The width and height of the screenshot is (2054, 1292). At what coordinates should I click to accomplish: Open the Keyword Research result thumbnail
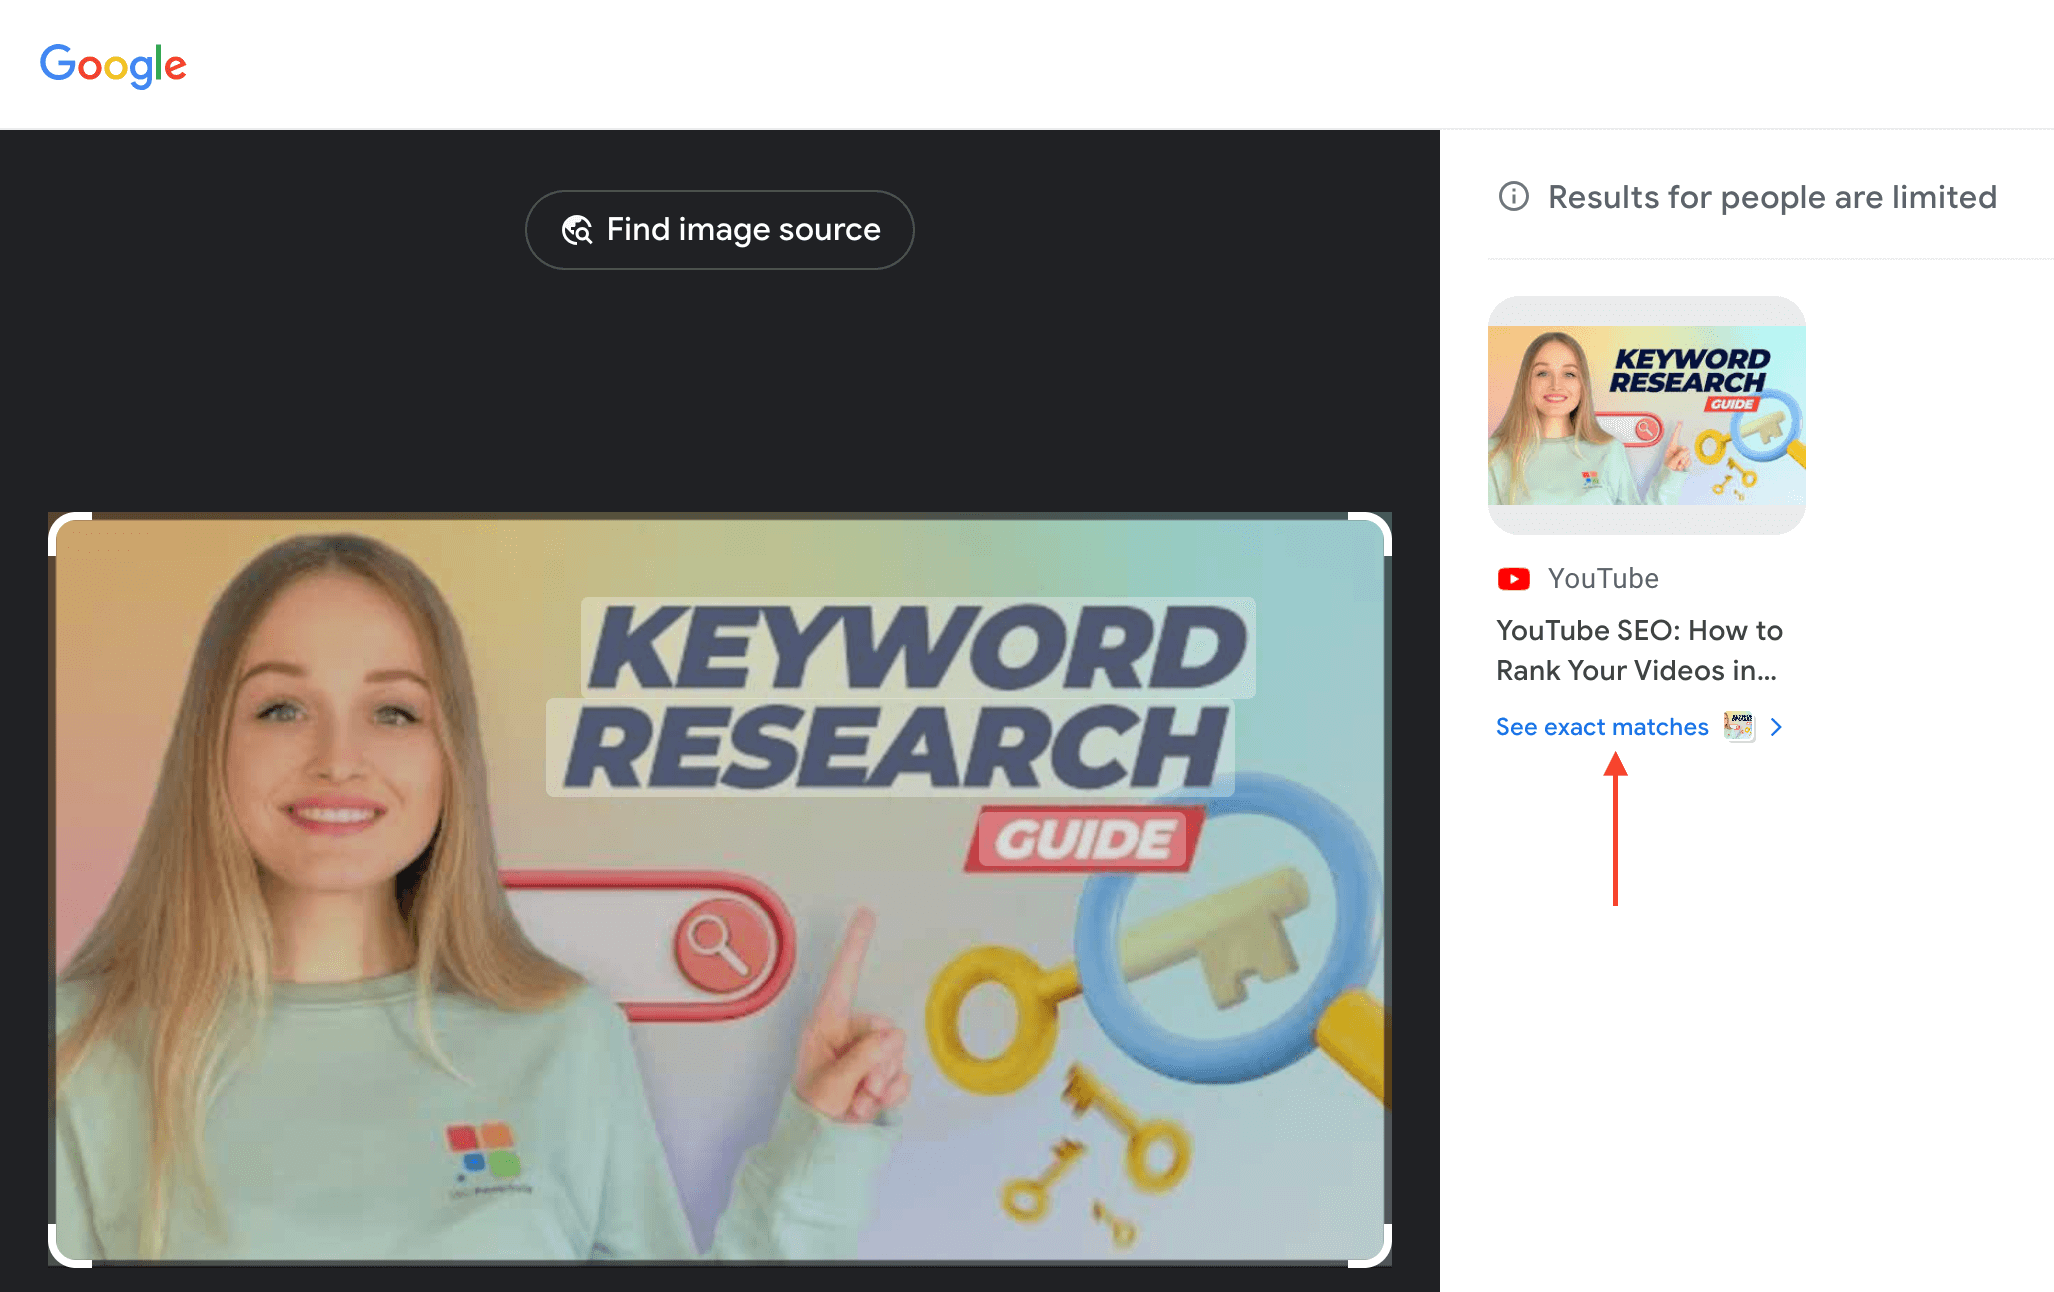pyautogui.click(x=1646, y=415)
